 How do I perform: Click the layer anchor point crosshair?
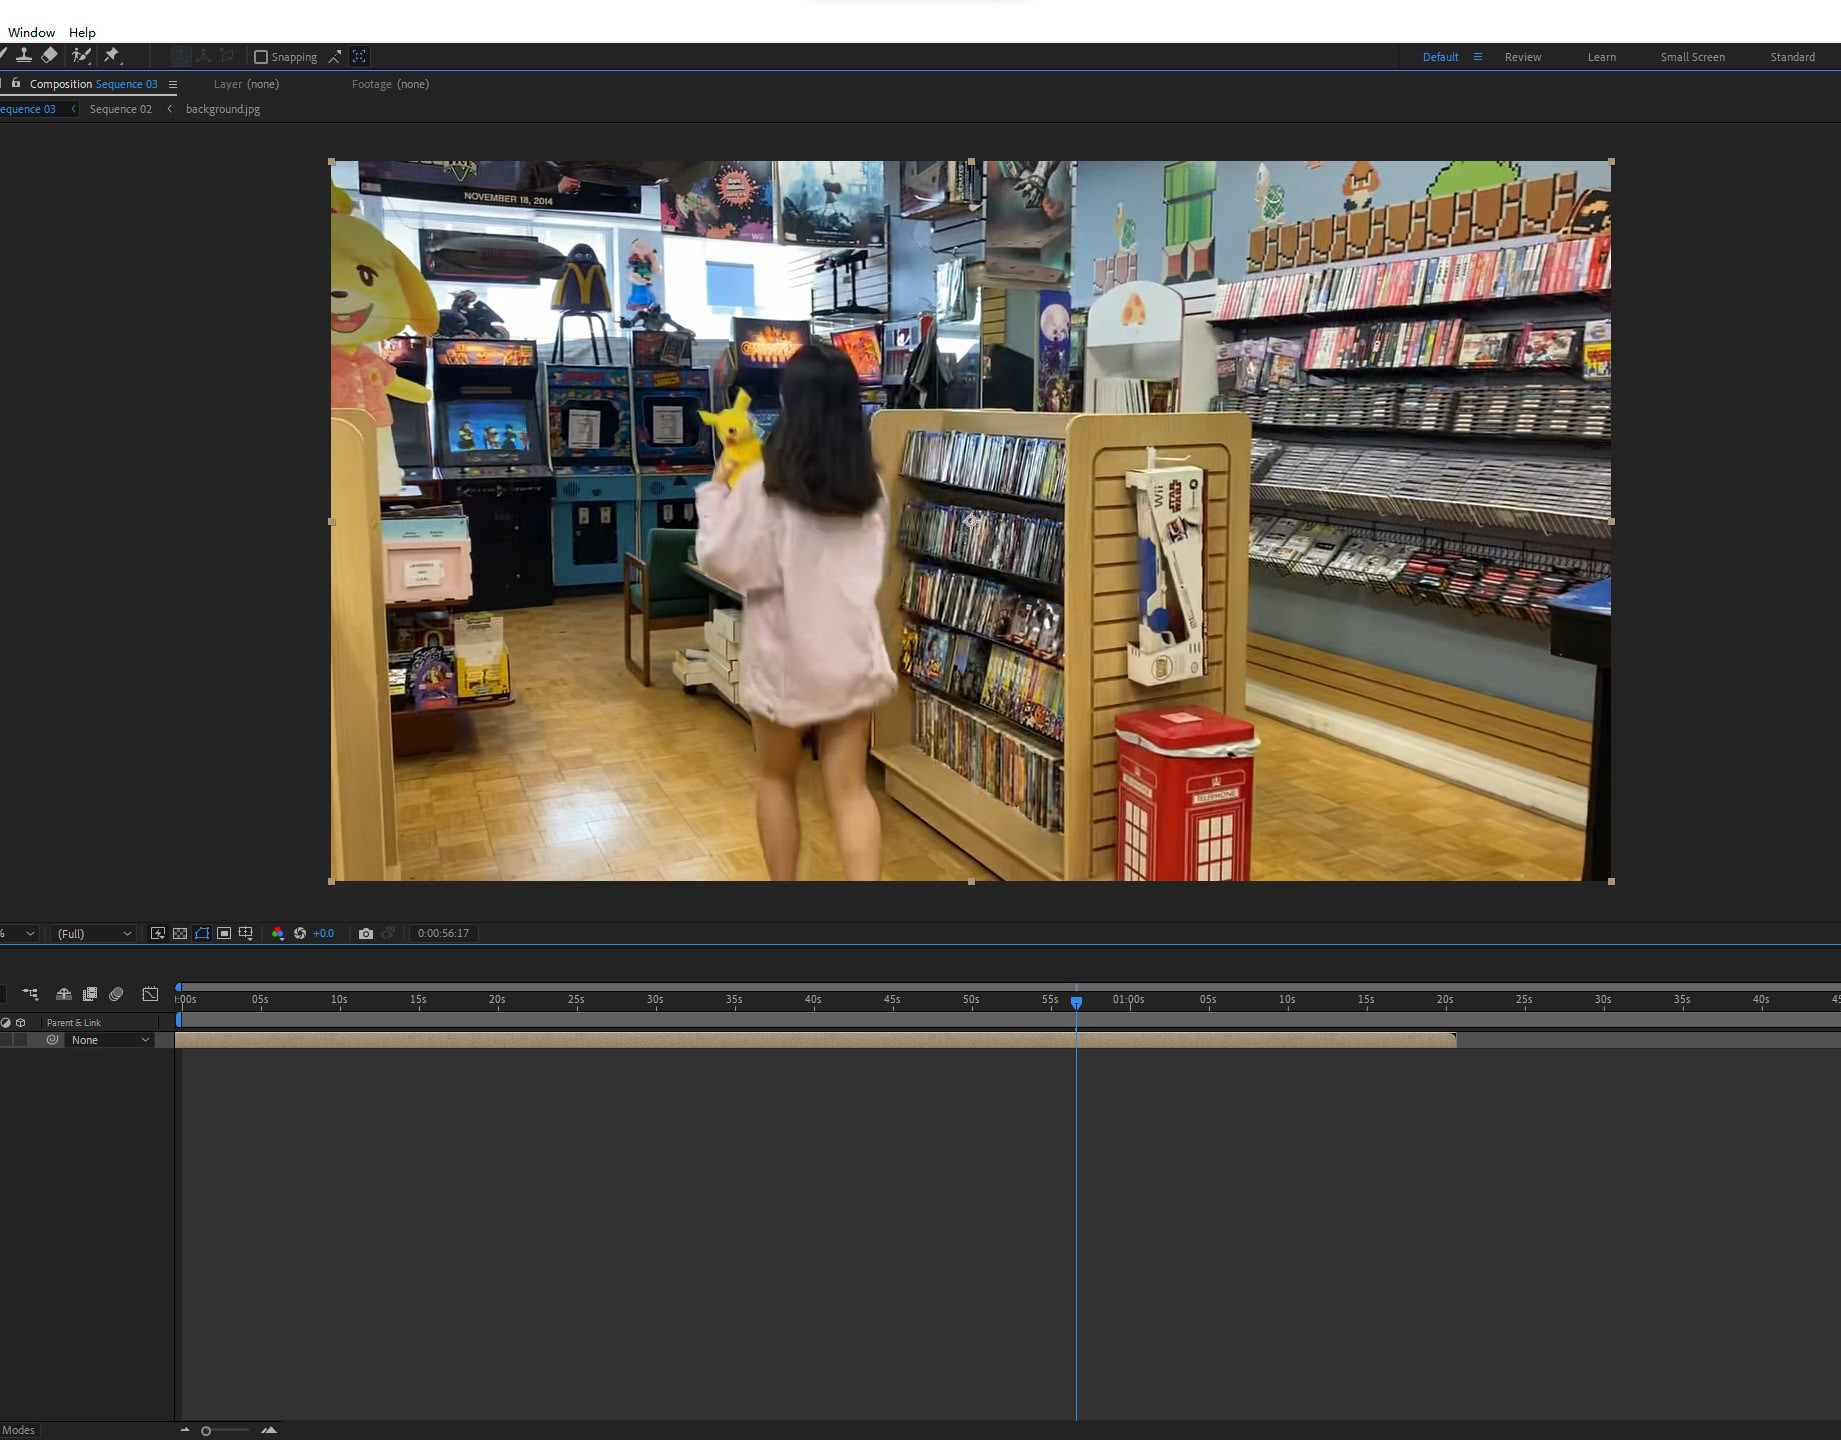pos(971,521)
